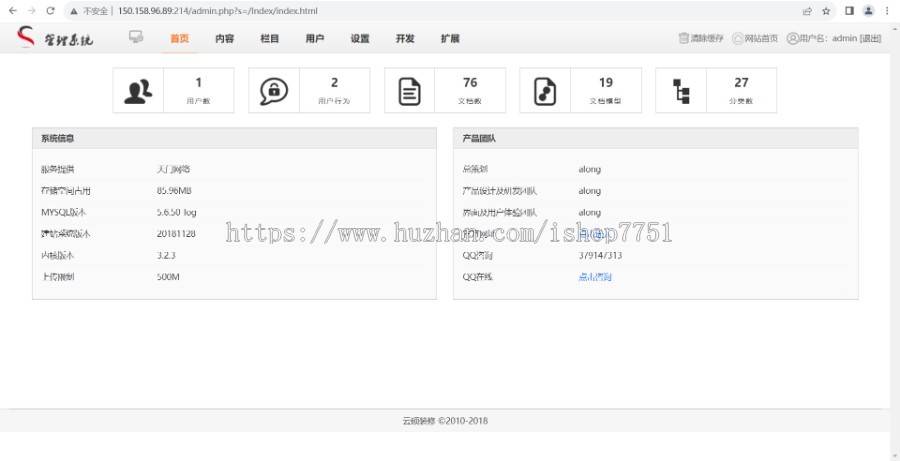Click the monitor icon in navbar
900x461 pixels.
136,37
